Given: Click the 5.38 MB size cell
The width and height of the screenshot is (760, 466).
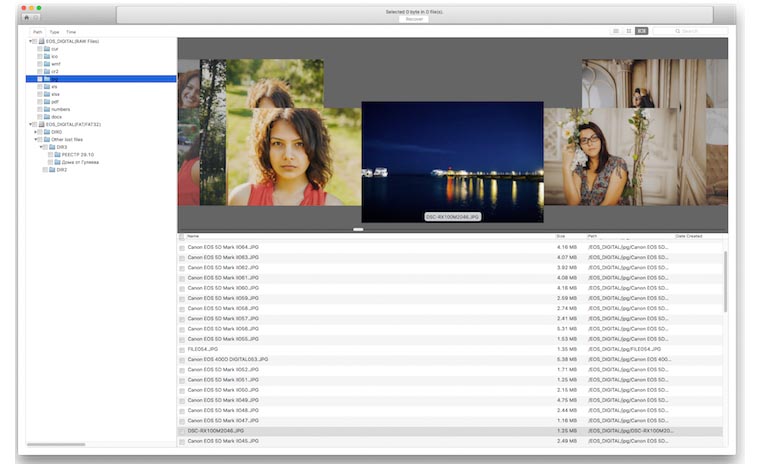Looking at the screenshot, I should tap(567, 360).
